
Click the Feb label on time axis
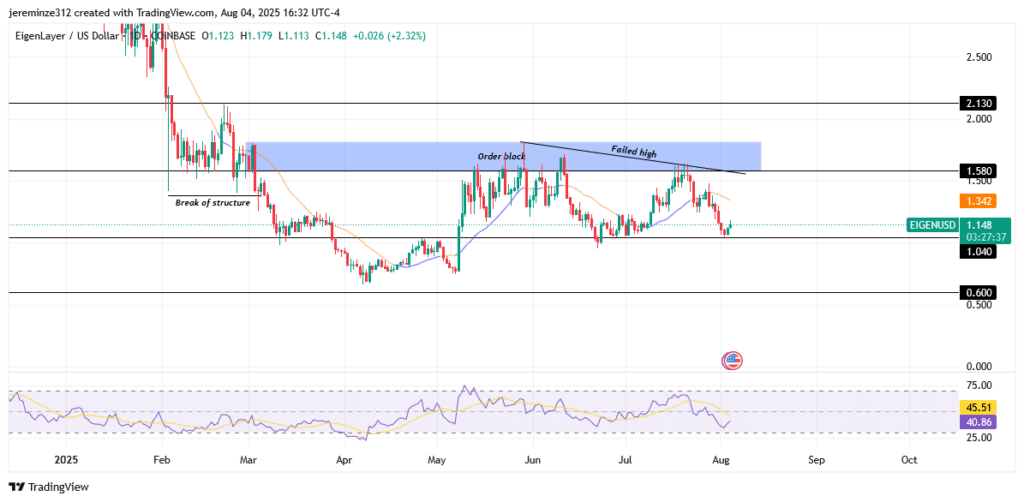[160, 460]
